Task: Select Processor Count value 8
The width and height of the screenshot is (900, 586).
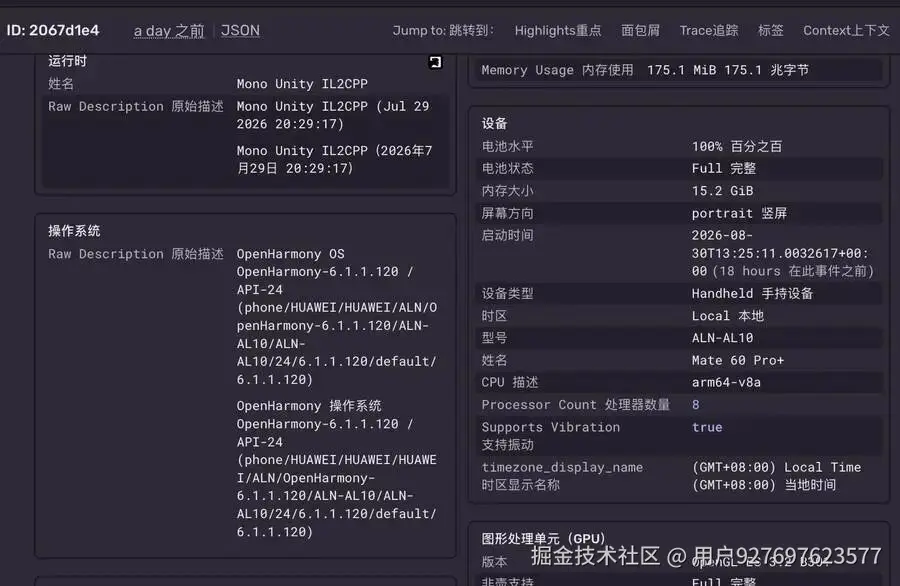Action: coord(696,405)
